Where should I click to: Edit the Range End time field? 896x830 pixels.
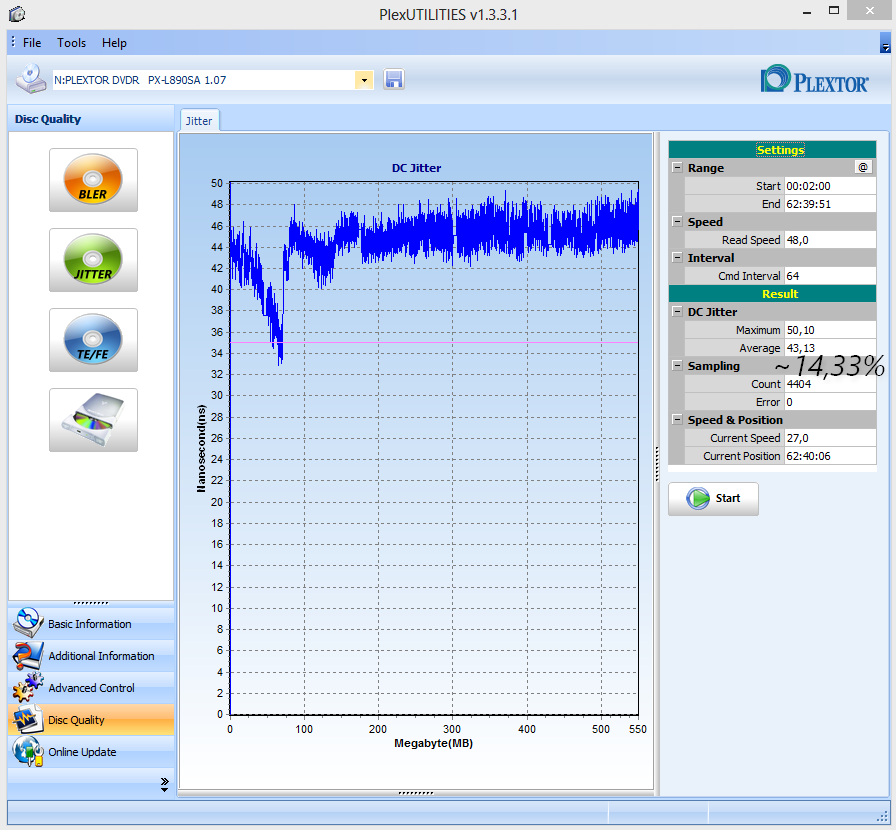(x=830, y=204)
